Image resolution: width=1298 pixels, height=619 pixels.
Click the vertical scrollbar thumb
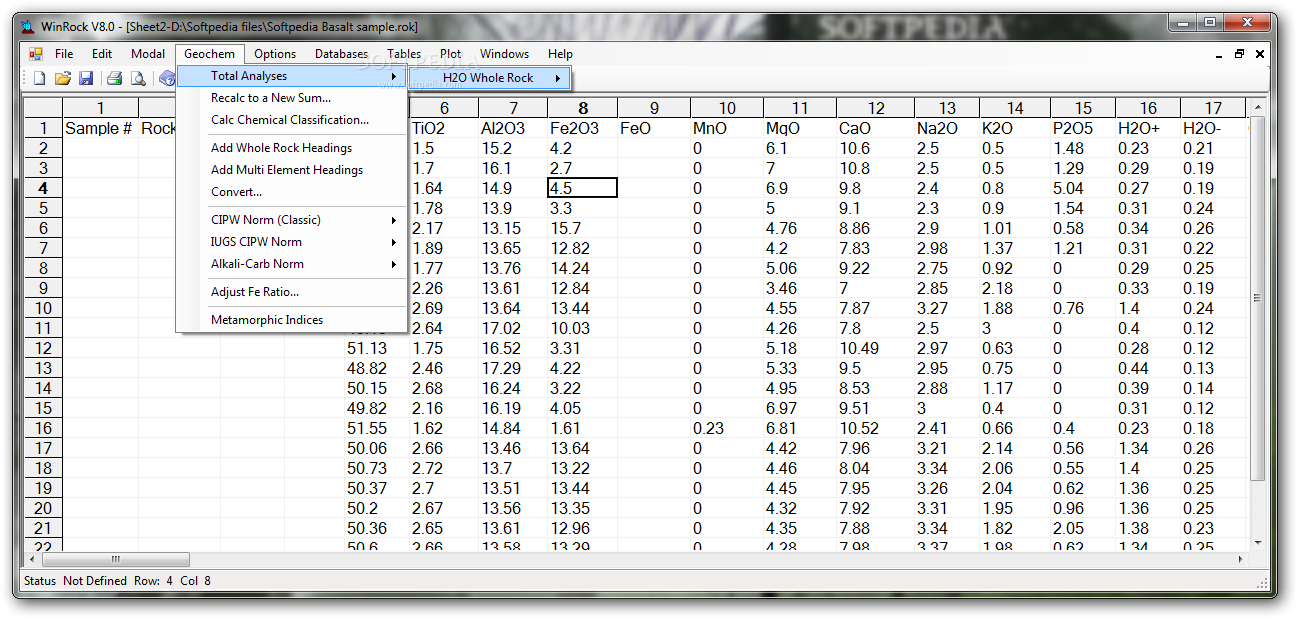[1258, 297]
